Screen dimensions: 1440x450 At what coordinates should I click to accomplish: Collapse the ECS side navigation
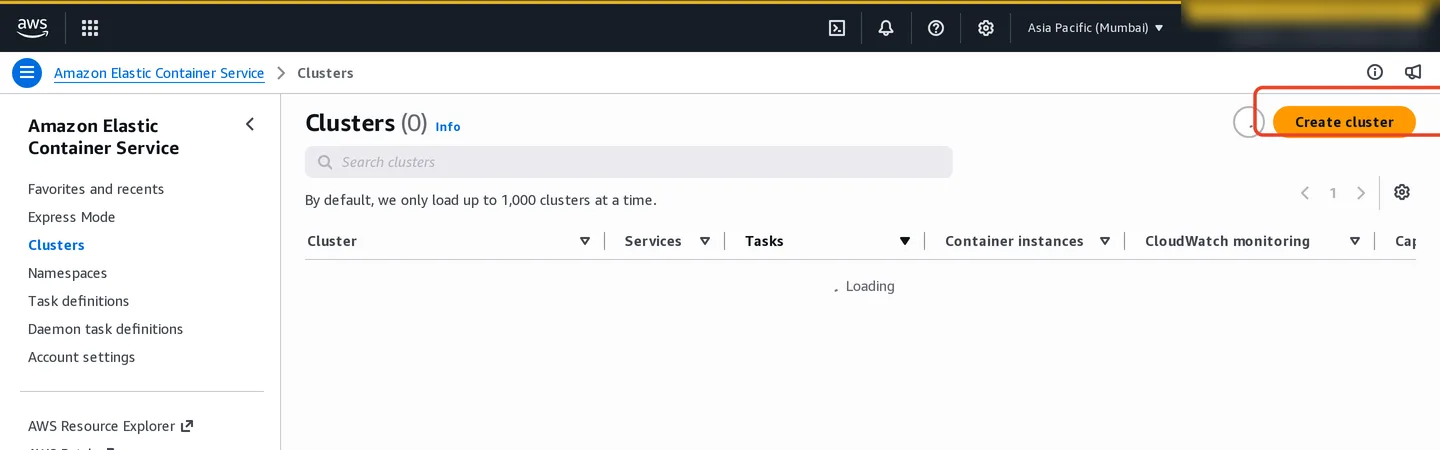pyautogui.click(x=250, y=124)
